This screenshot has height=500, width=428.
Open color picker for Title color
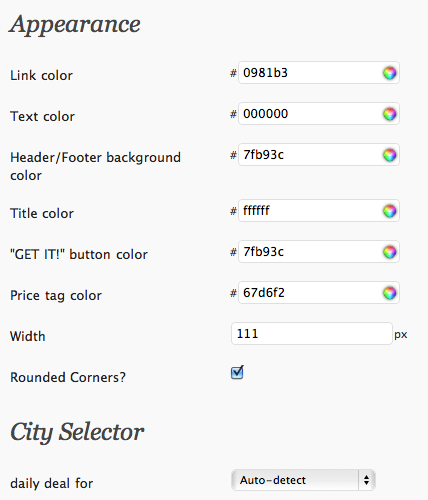pyautogui.click(x=389, y=211)
